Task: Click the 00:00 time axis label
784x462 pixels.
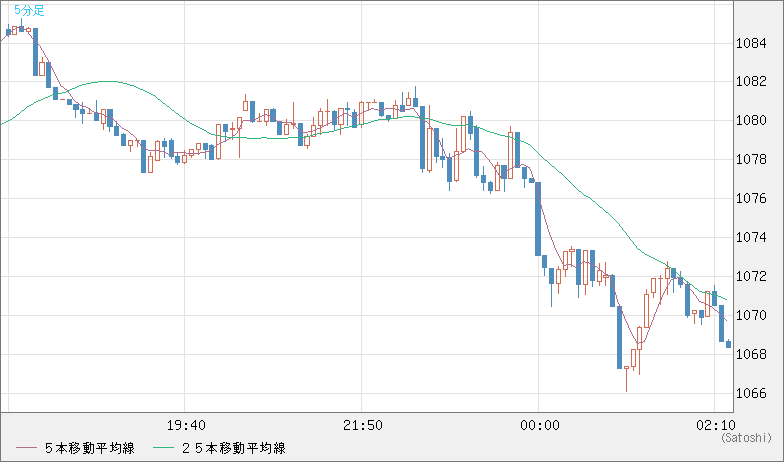Action: [x=540, y=426]
